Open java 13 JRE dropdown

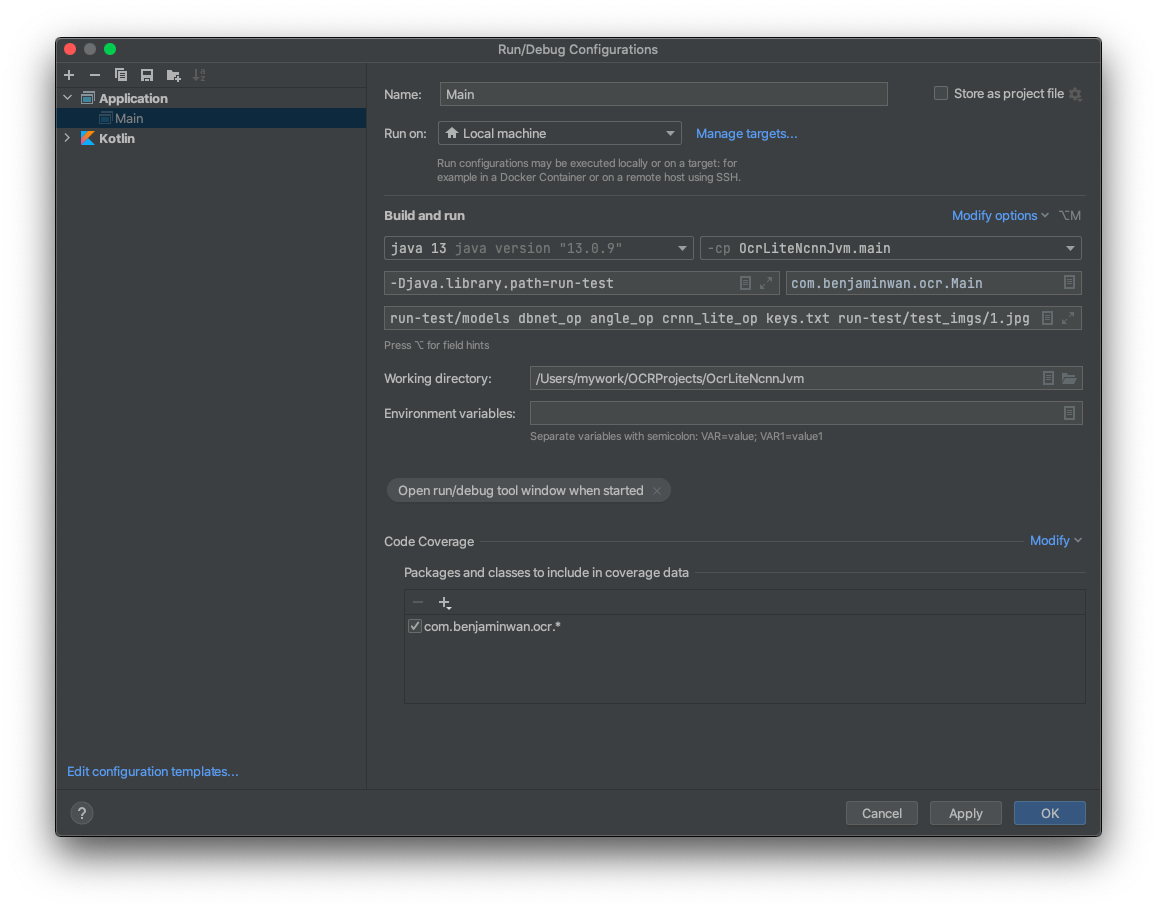[x=539, y=248]
